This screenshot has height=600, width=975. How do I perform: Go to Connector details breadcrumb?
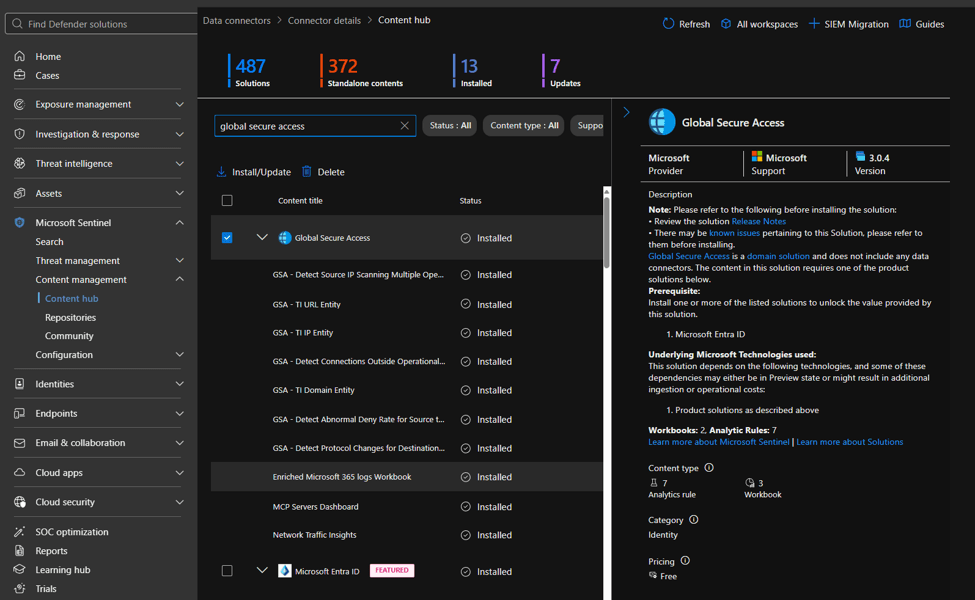[x=324, y=21]
